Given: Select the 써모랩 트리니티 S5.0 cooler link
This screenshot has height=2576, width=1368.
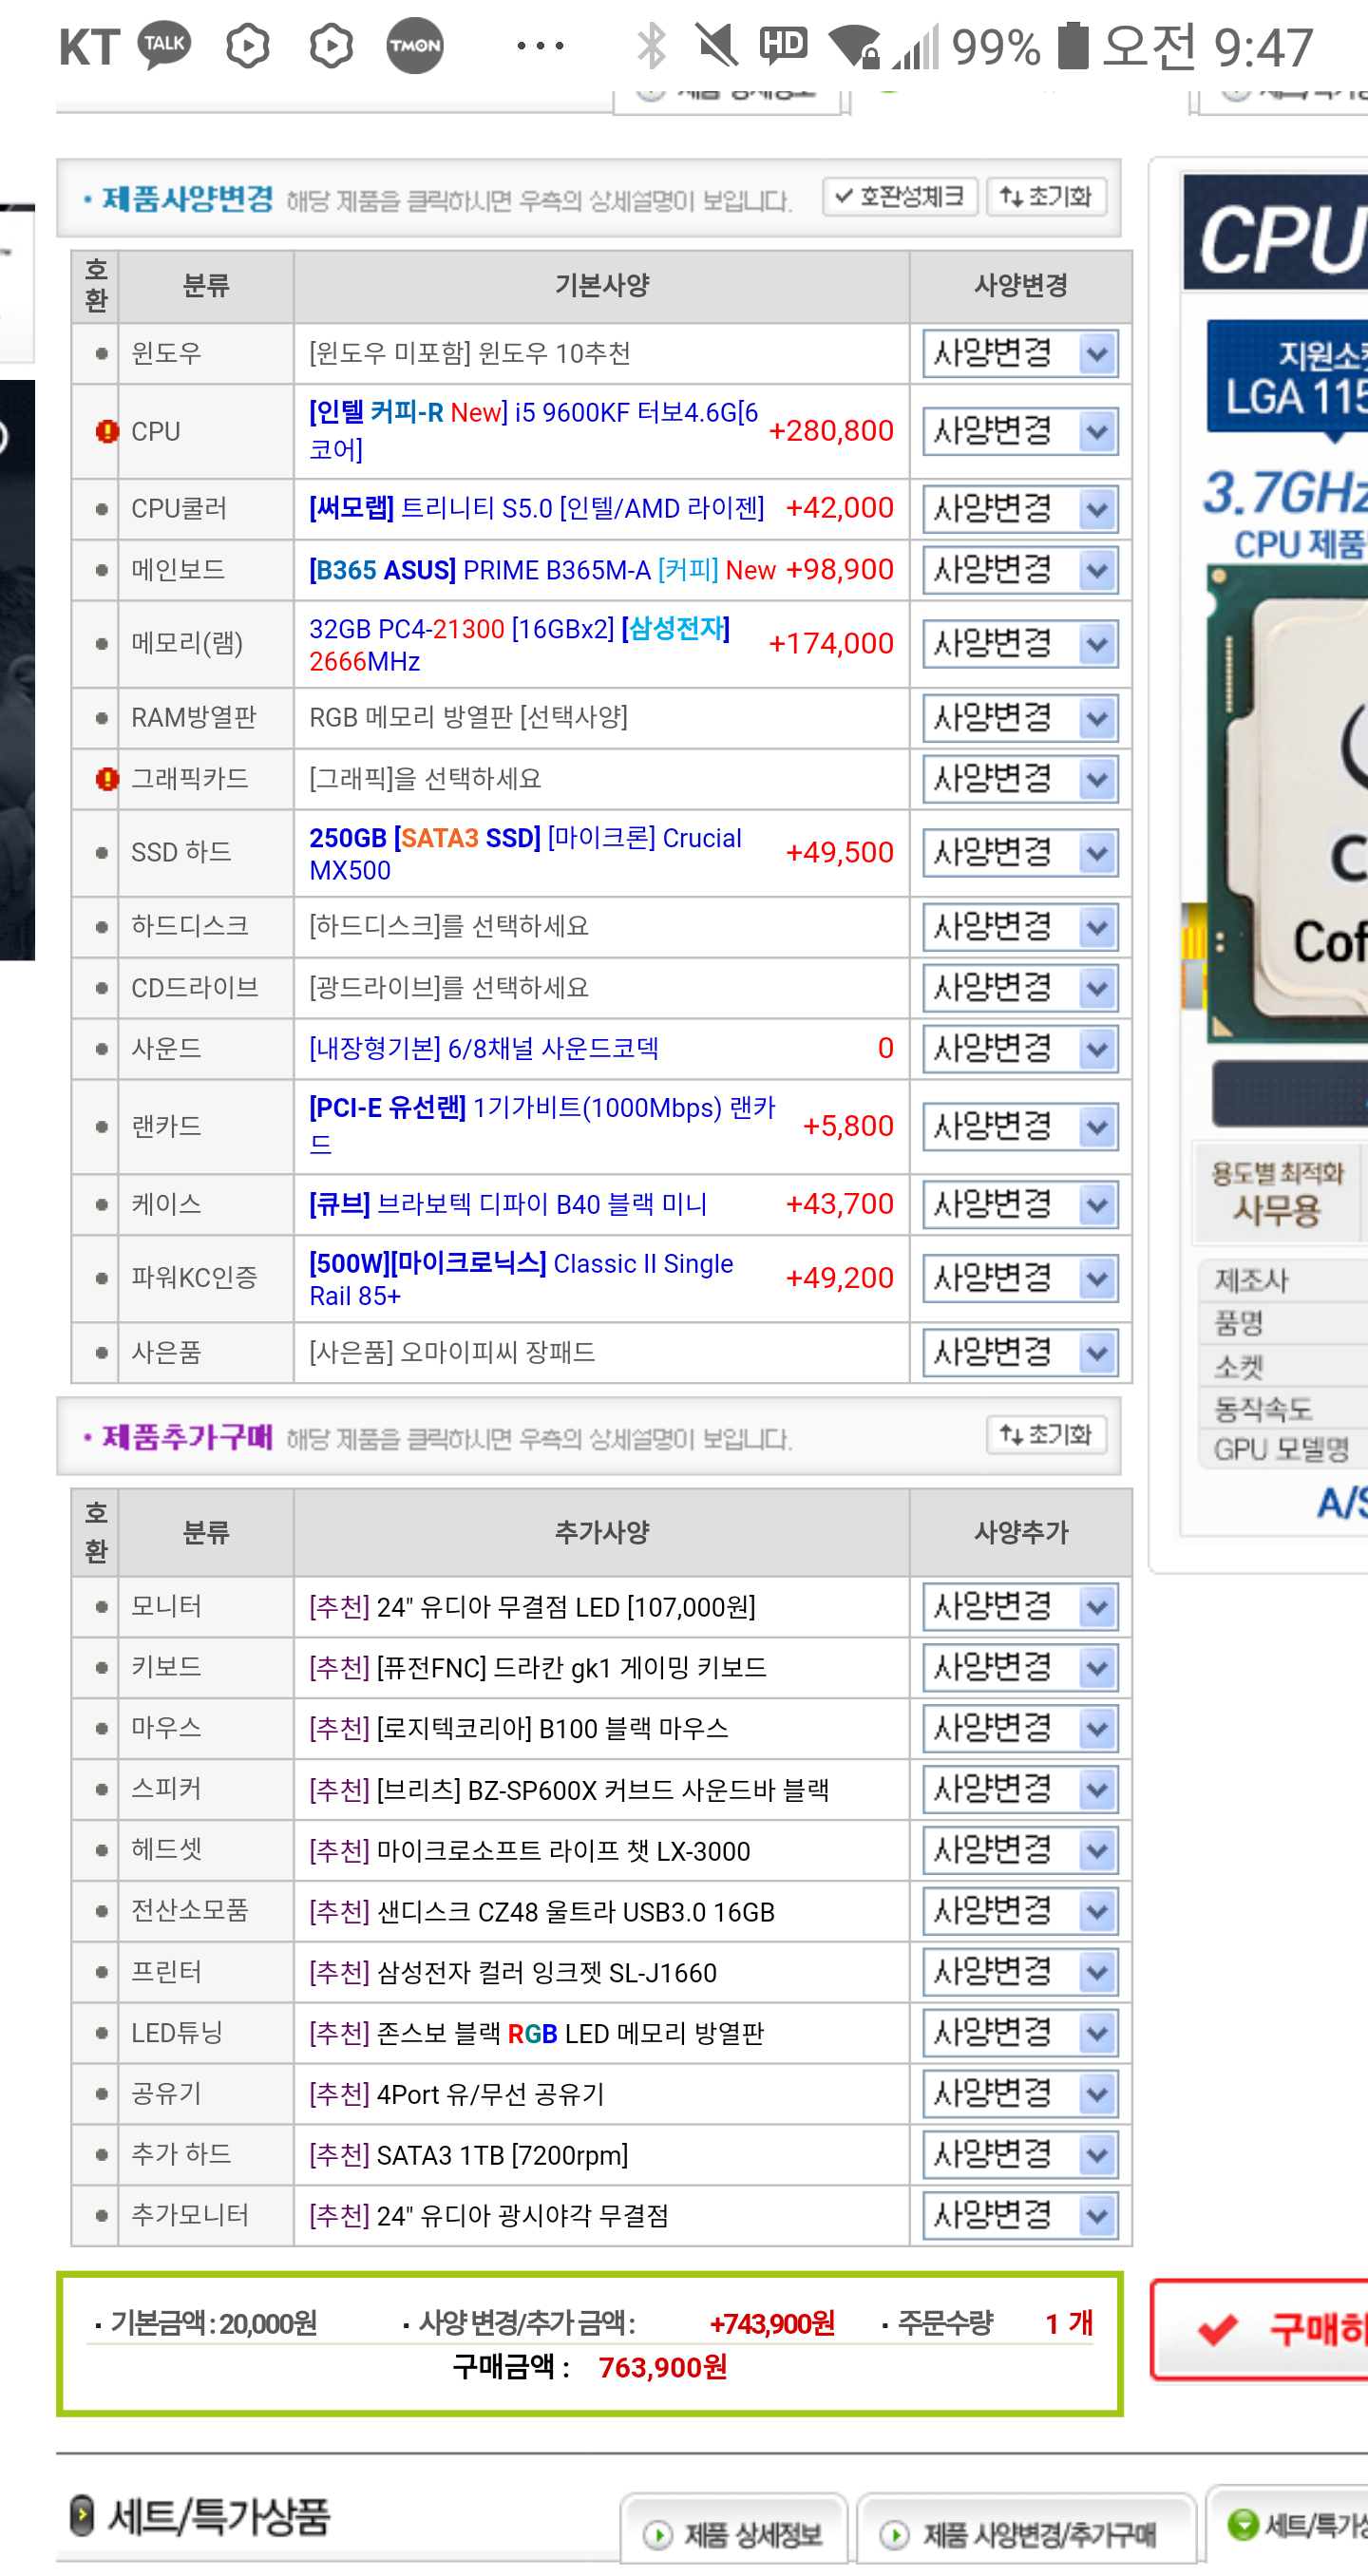Looking at the screenshot, I should [537, 508].
